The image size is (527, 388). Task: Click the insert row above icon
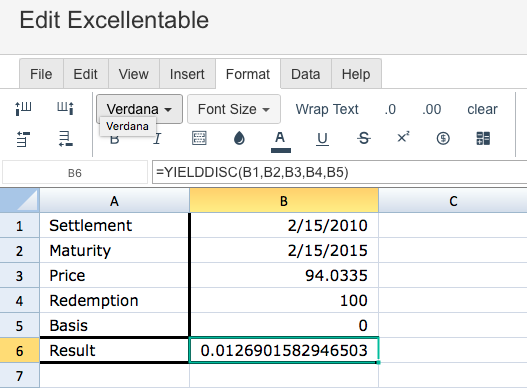pos(23,139)
